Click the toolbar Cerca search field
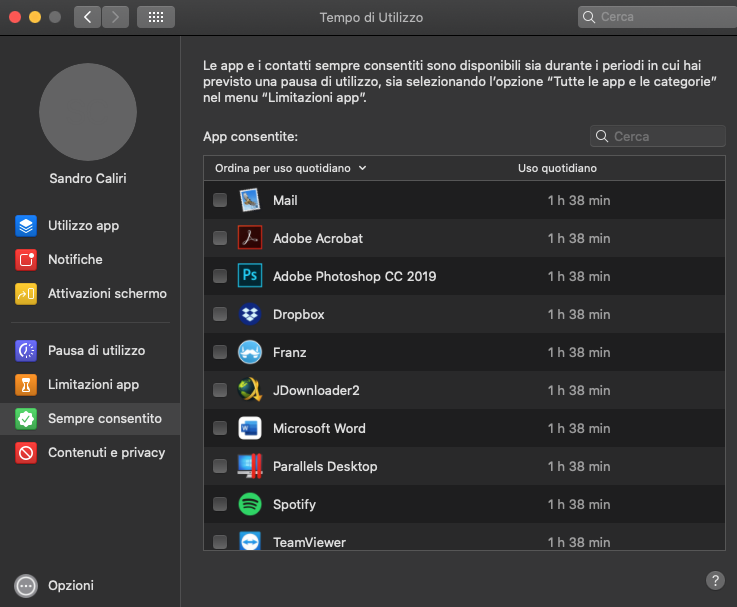 (657, 17)
